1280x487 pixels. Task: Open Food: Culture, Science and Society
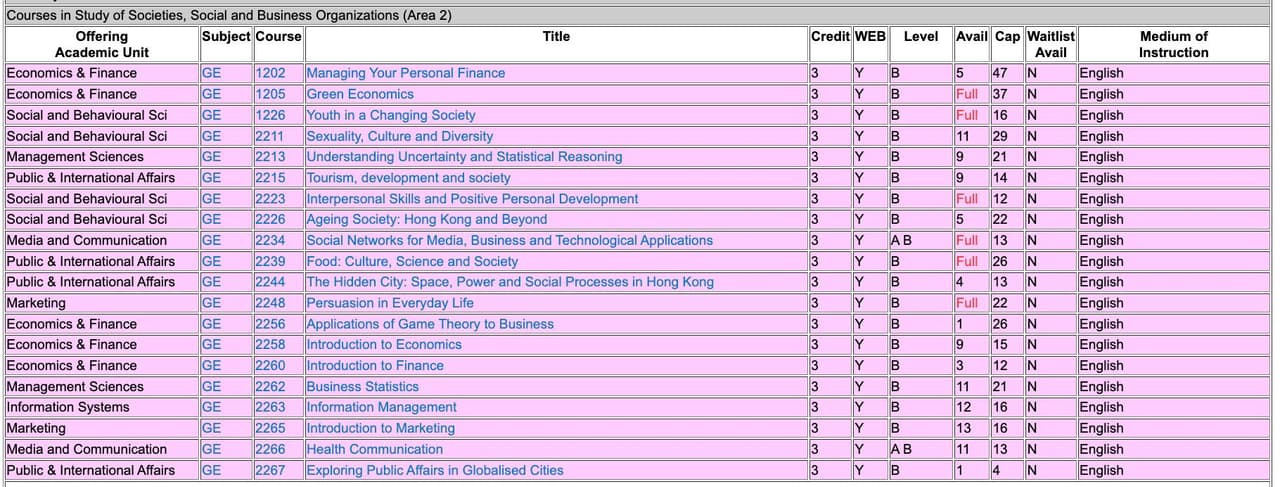click(x=411, y=261)
